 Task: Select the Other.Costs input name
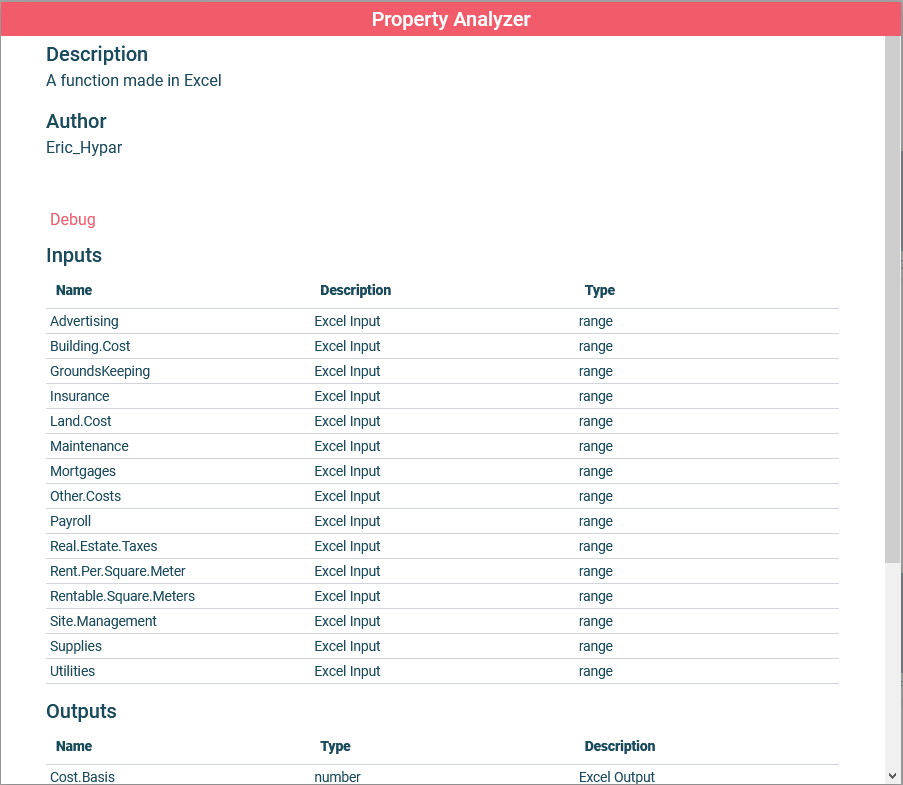(x=85, y=496)
